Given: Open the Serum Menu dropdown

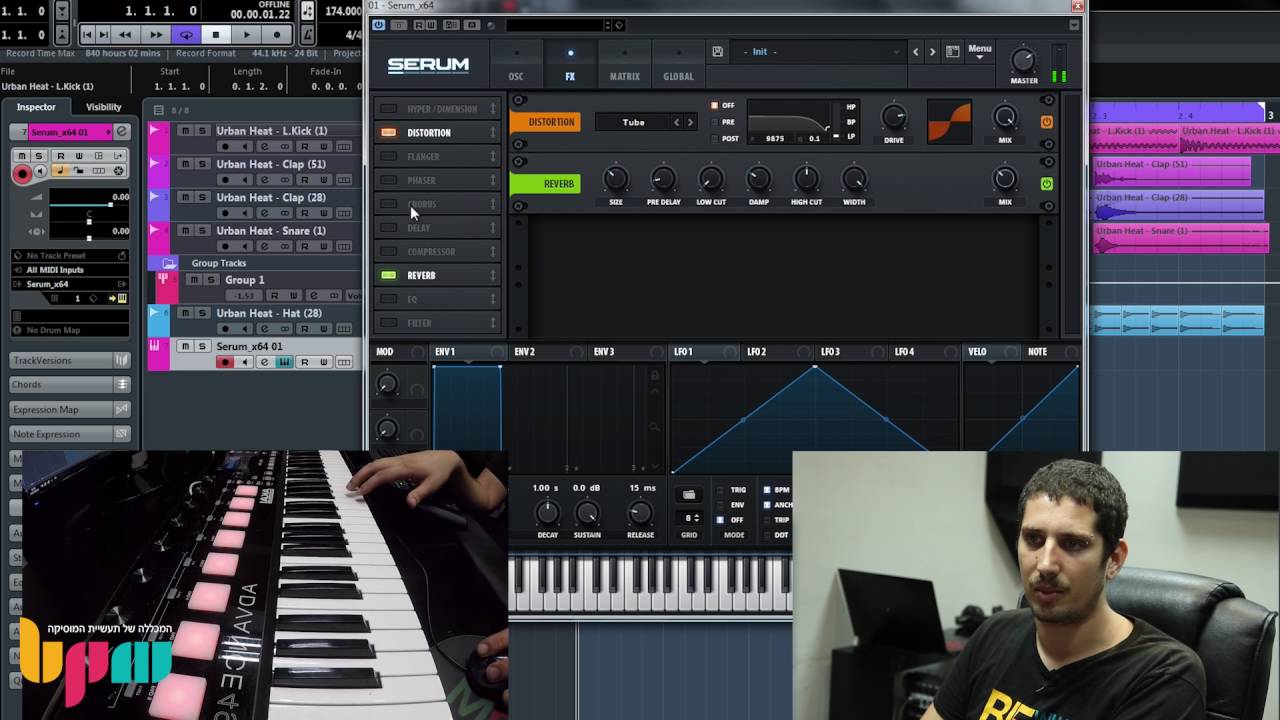Looking at the screenshot, I should [980, 51].
